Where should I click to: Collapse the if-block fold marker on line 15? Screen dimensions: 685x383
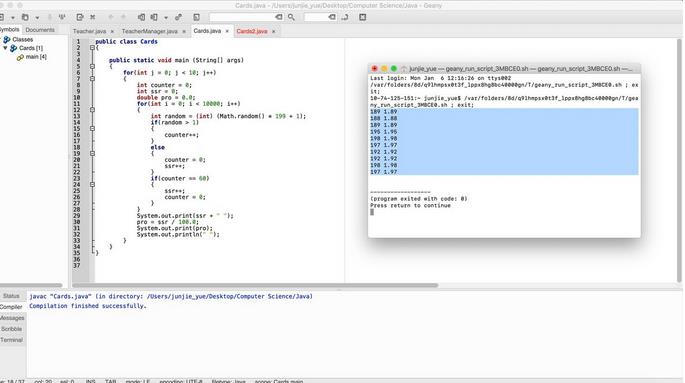point(92,128)
